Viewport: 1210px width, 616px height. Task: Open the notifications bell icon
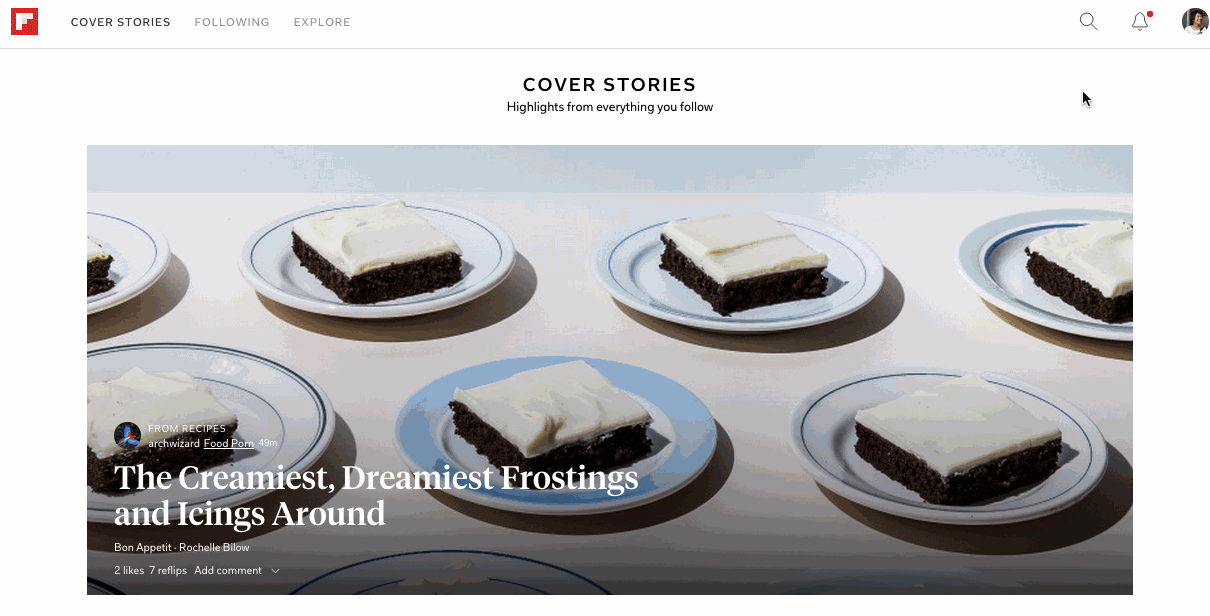1140,21
